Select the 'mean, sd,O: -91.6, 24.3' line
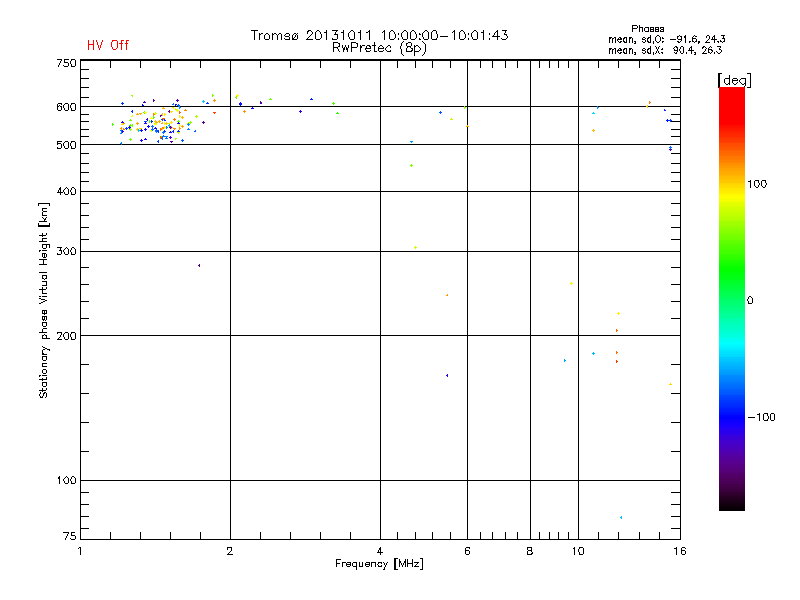The image size is (800, 600). (x=666, y=39)
